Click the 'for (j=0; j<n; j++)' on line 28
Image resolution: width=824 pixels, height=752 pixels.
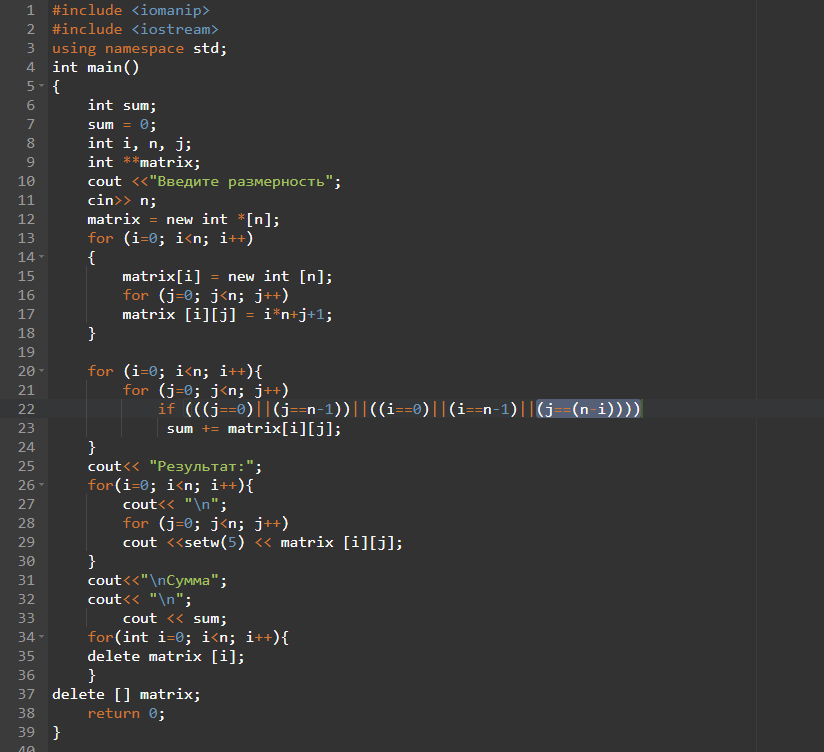click(205, 523)
